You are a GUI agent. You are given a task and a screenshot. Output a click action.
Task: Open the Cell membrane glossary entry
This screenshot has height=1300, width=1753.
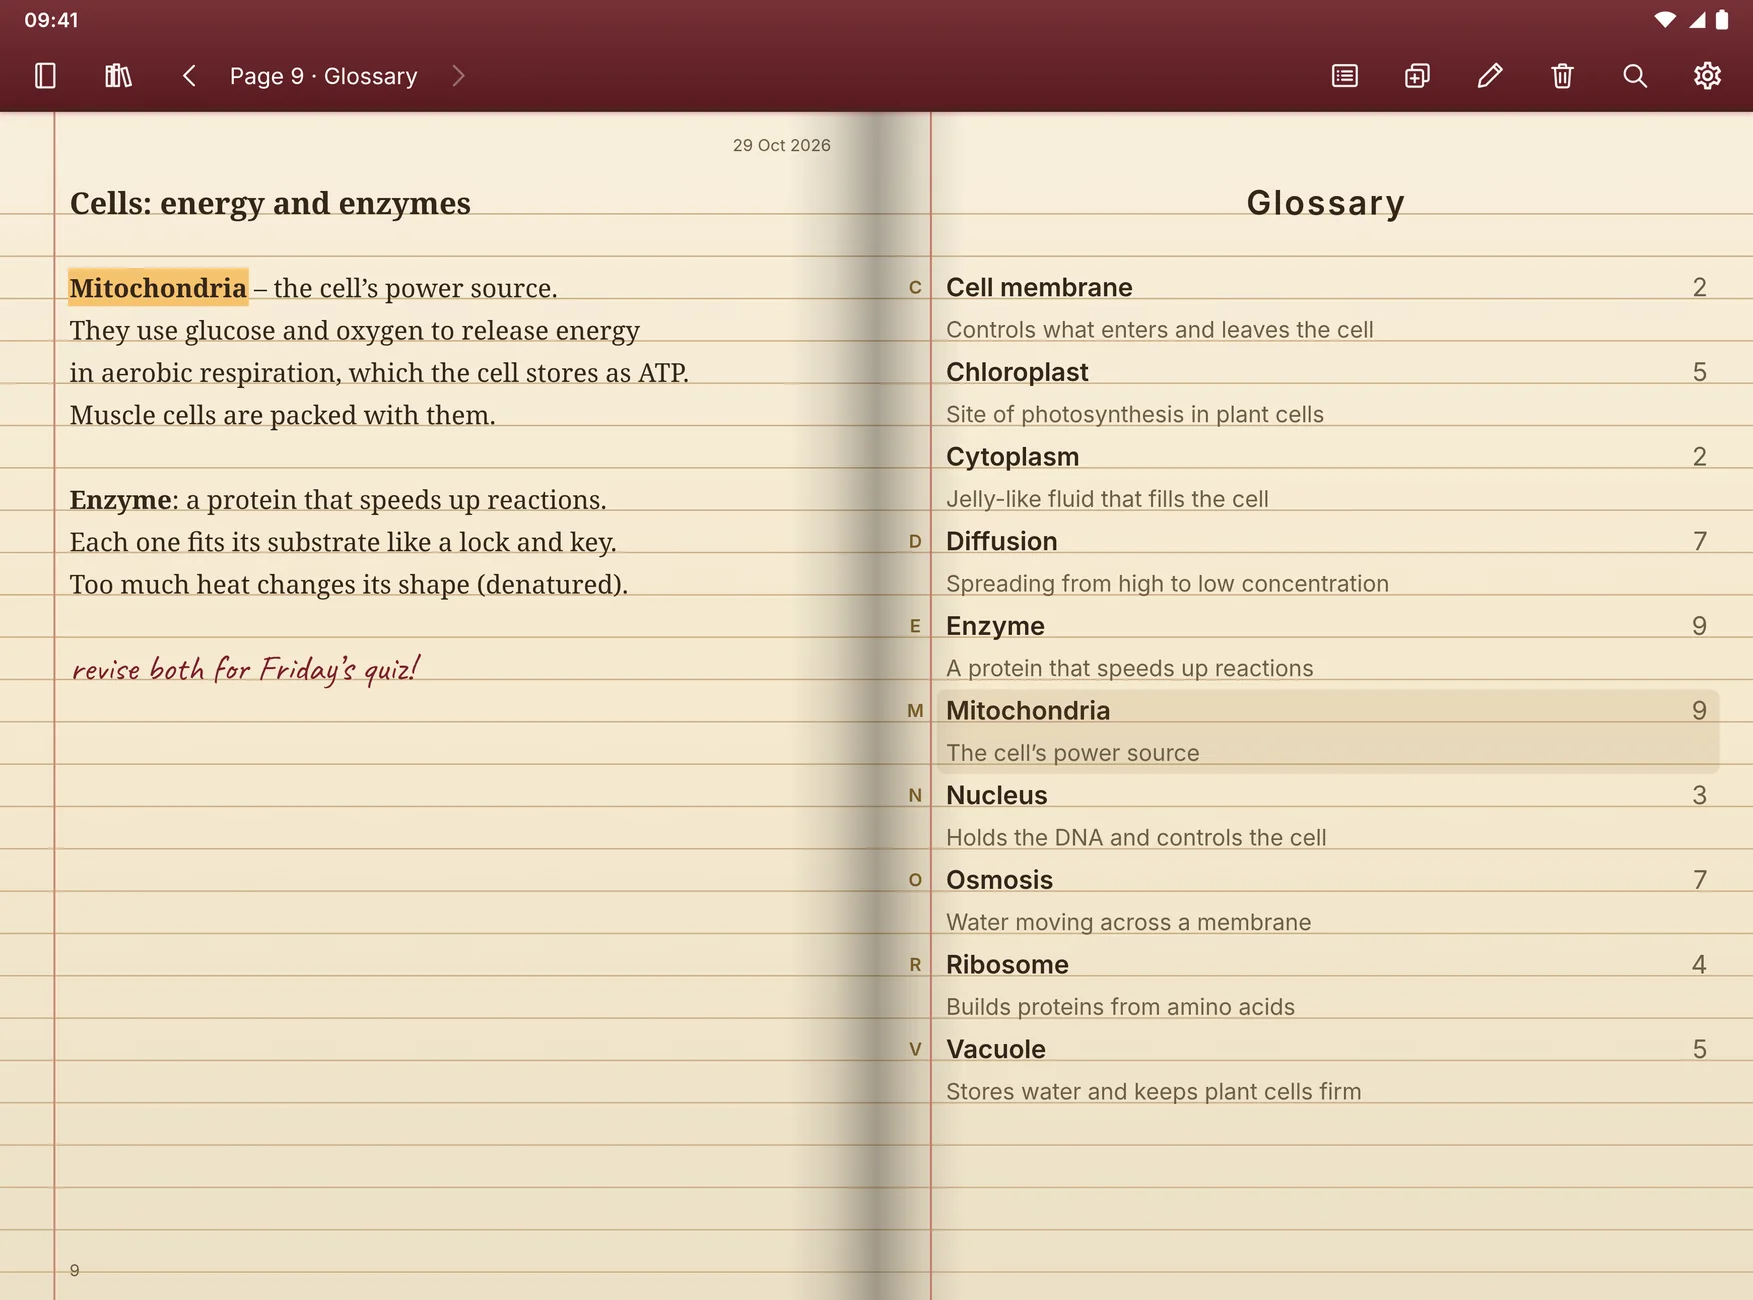tap(1327, 309)
